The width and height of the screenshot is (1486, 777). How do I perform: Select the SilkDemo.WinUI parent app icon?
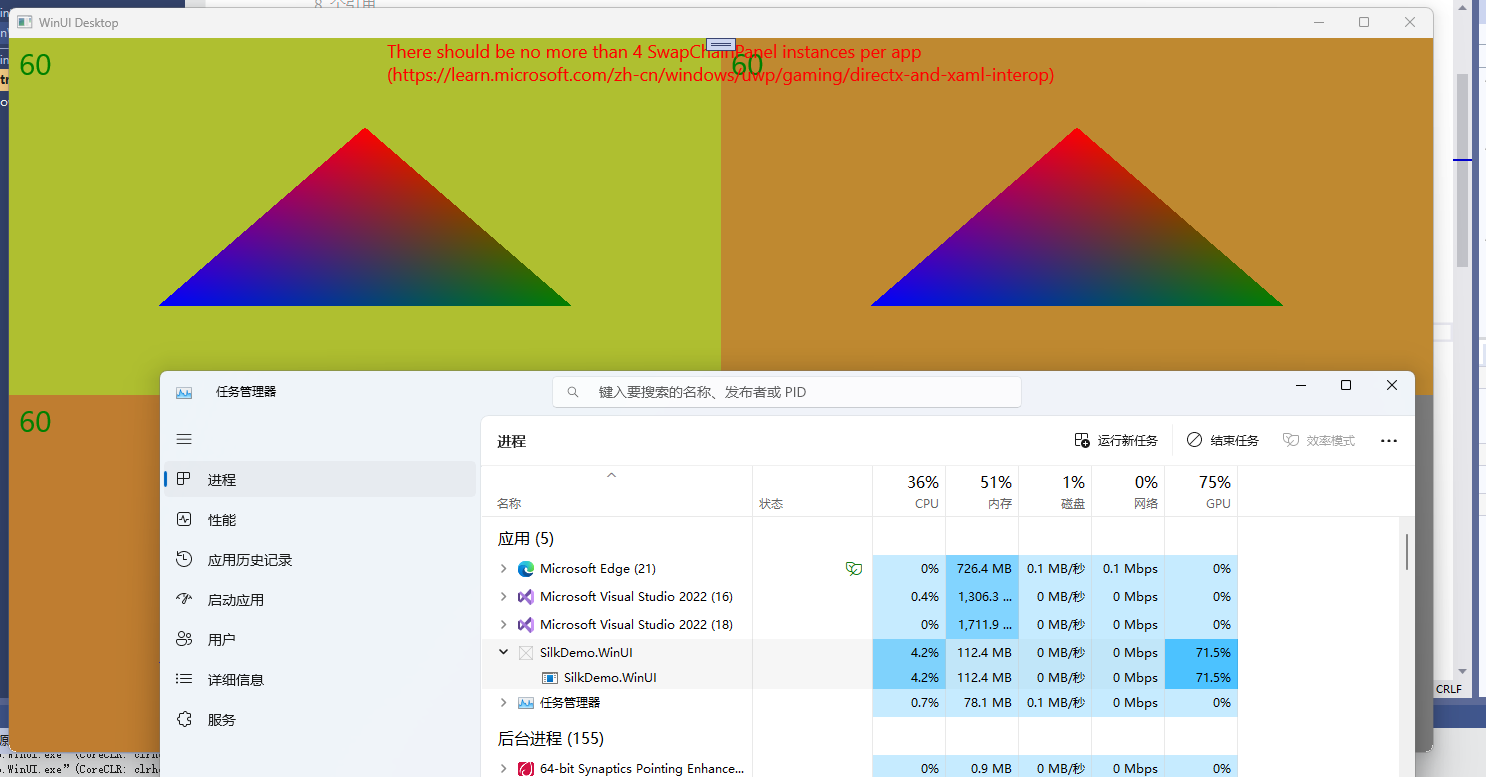526,653
